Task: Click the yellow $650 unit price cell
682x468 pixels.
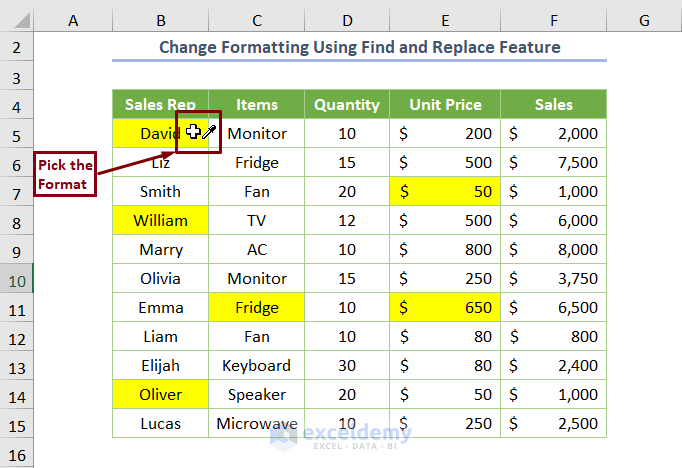Action: (445, 308)
